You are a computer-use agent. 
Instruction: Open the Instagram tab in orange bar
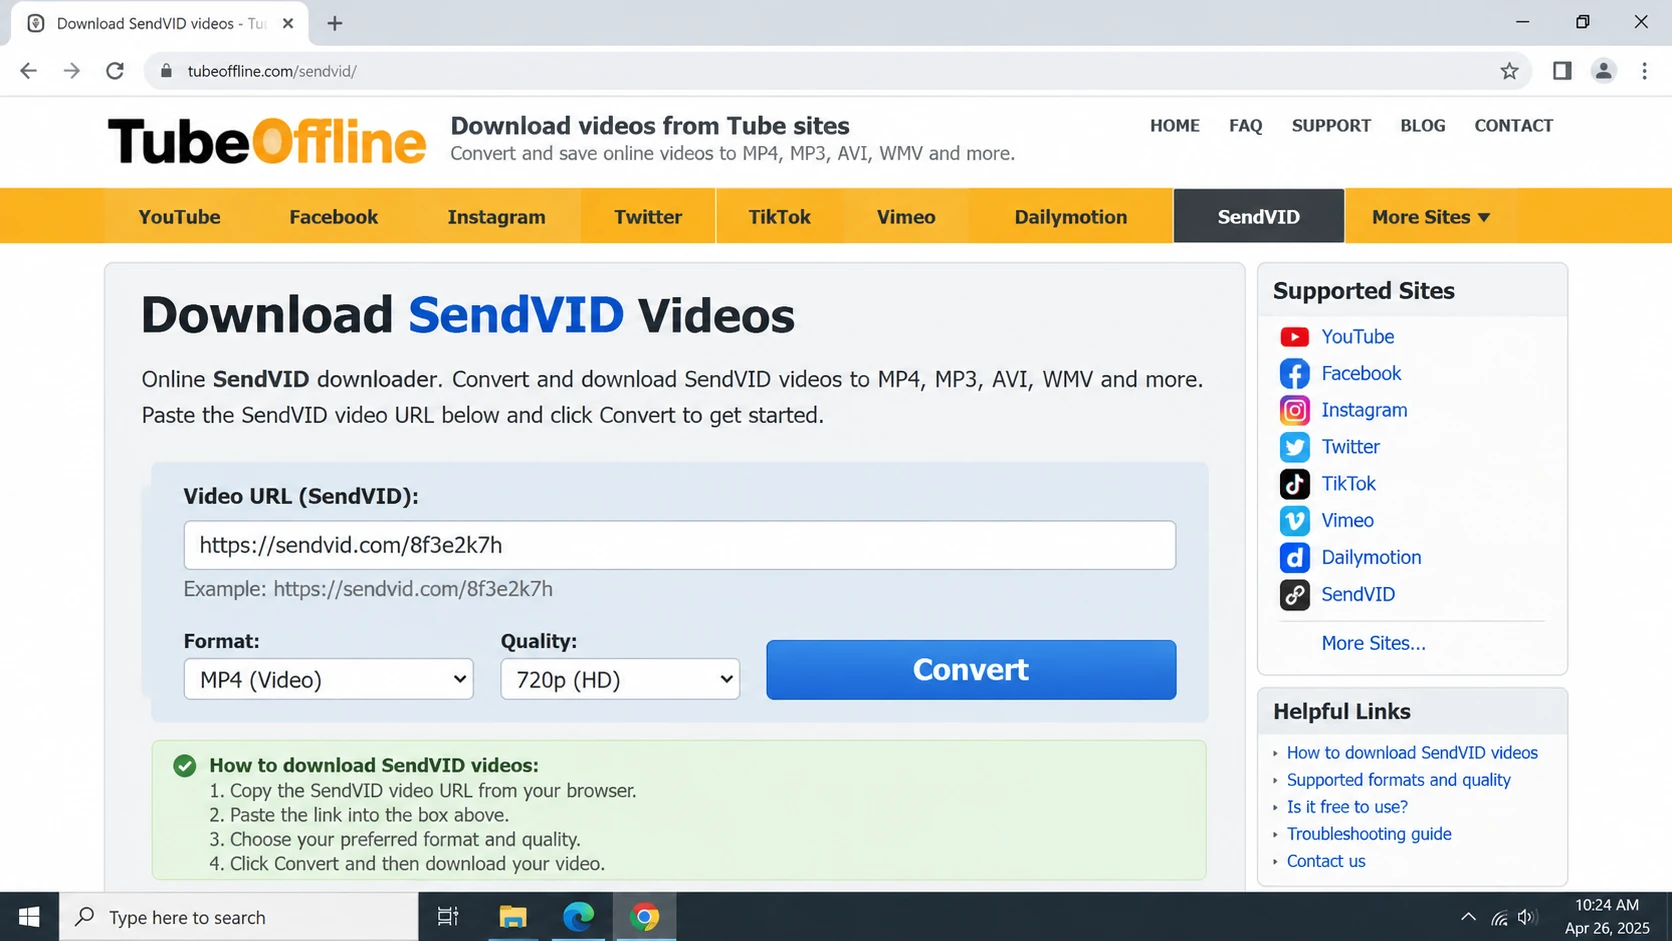[496, 217]
